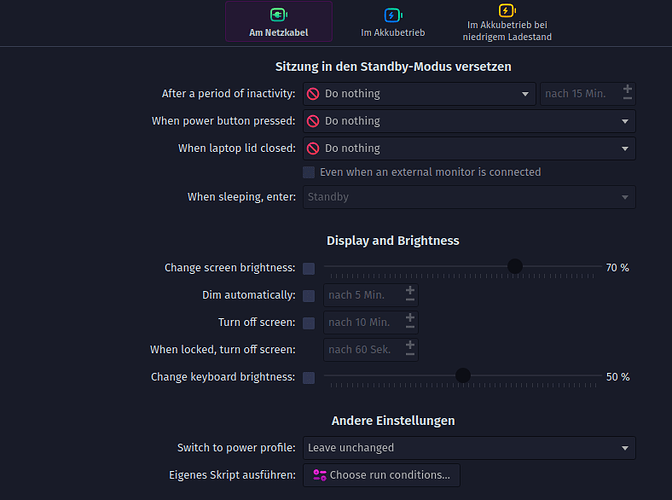Enable the Change screen brightness checkbox
Viewport: 672px width, 500px height.
click(x=309, y=268)
